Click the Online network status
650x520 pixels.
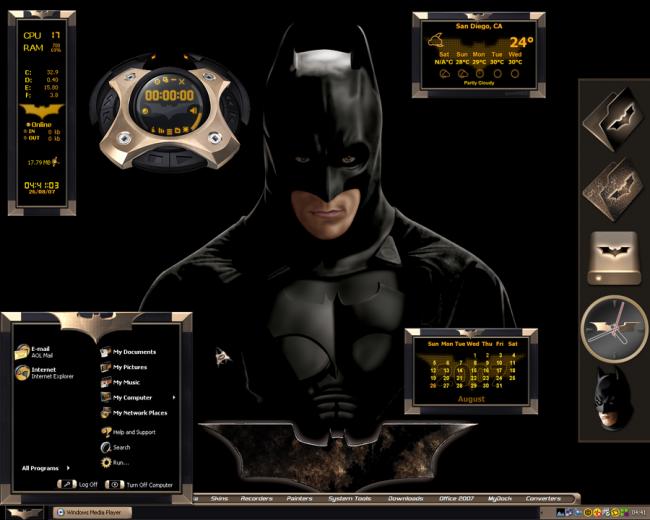tap(39, 124)
